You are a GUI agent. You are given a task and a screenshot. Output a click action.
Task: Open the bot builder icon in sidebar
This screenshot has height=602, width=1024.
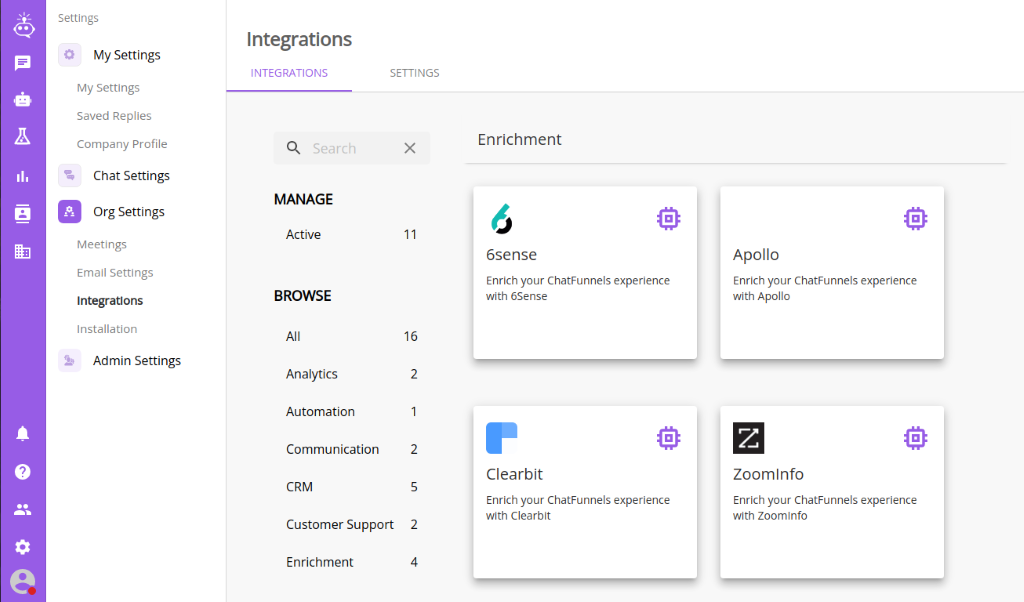pos(23,99)
